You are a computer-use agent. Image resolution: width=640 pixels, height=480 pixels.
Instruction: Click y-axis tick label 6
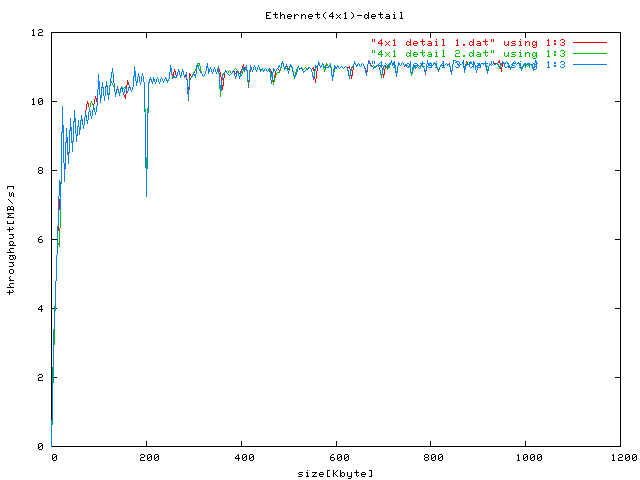click(x=40, y=240)
